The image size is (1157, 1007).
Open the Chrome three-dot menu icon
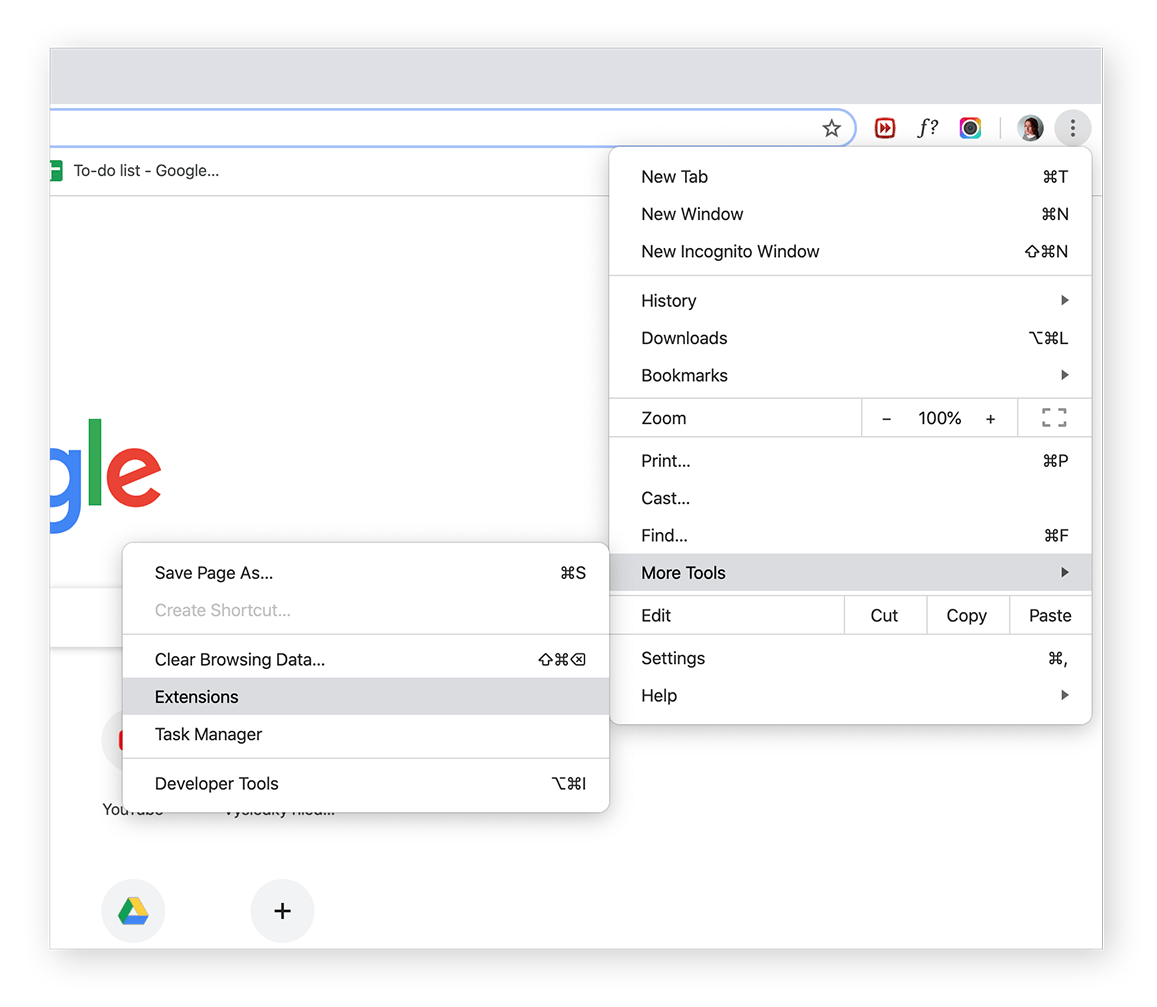(x=1072, y=128)
